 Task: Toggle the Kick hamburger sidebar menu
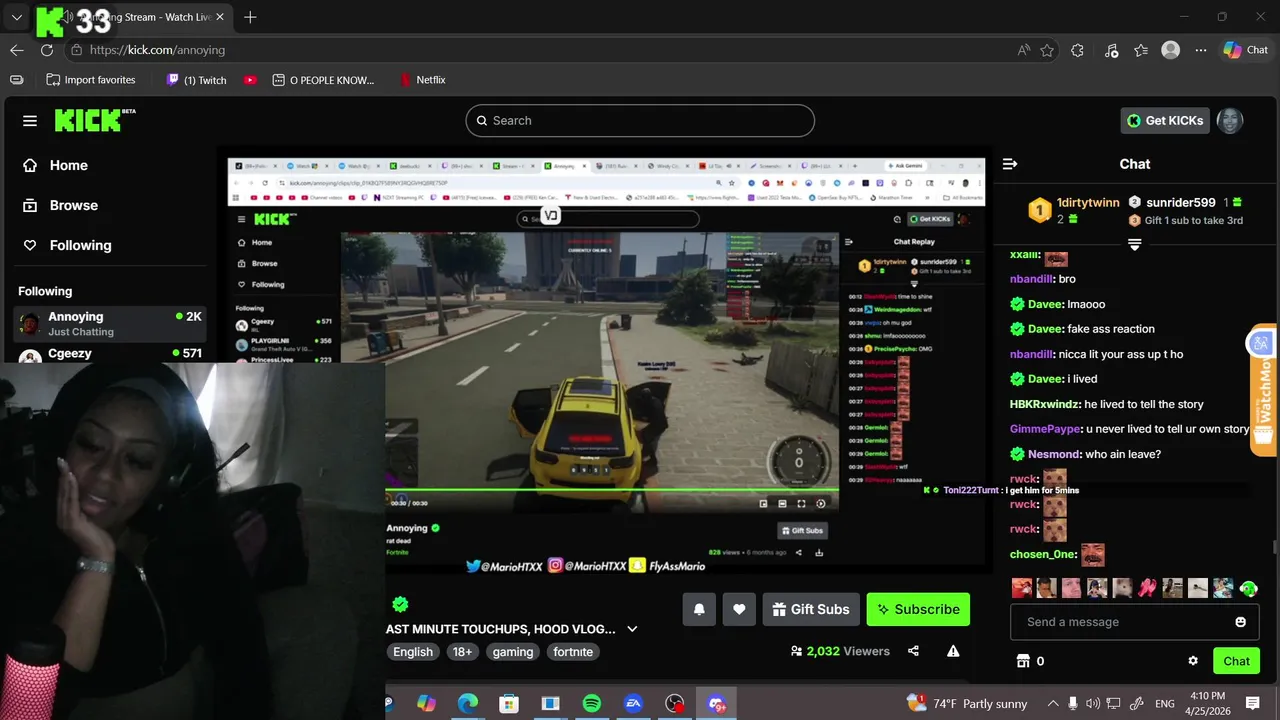point(30,121)
